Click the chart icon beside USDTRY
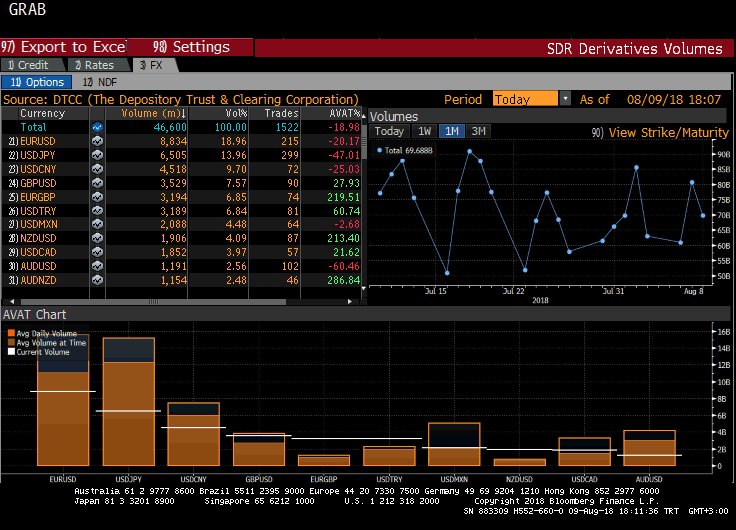The image size is (736, 530). (x=97, y=211)
